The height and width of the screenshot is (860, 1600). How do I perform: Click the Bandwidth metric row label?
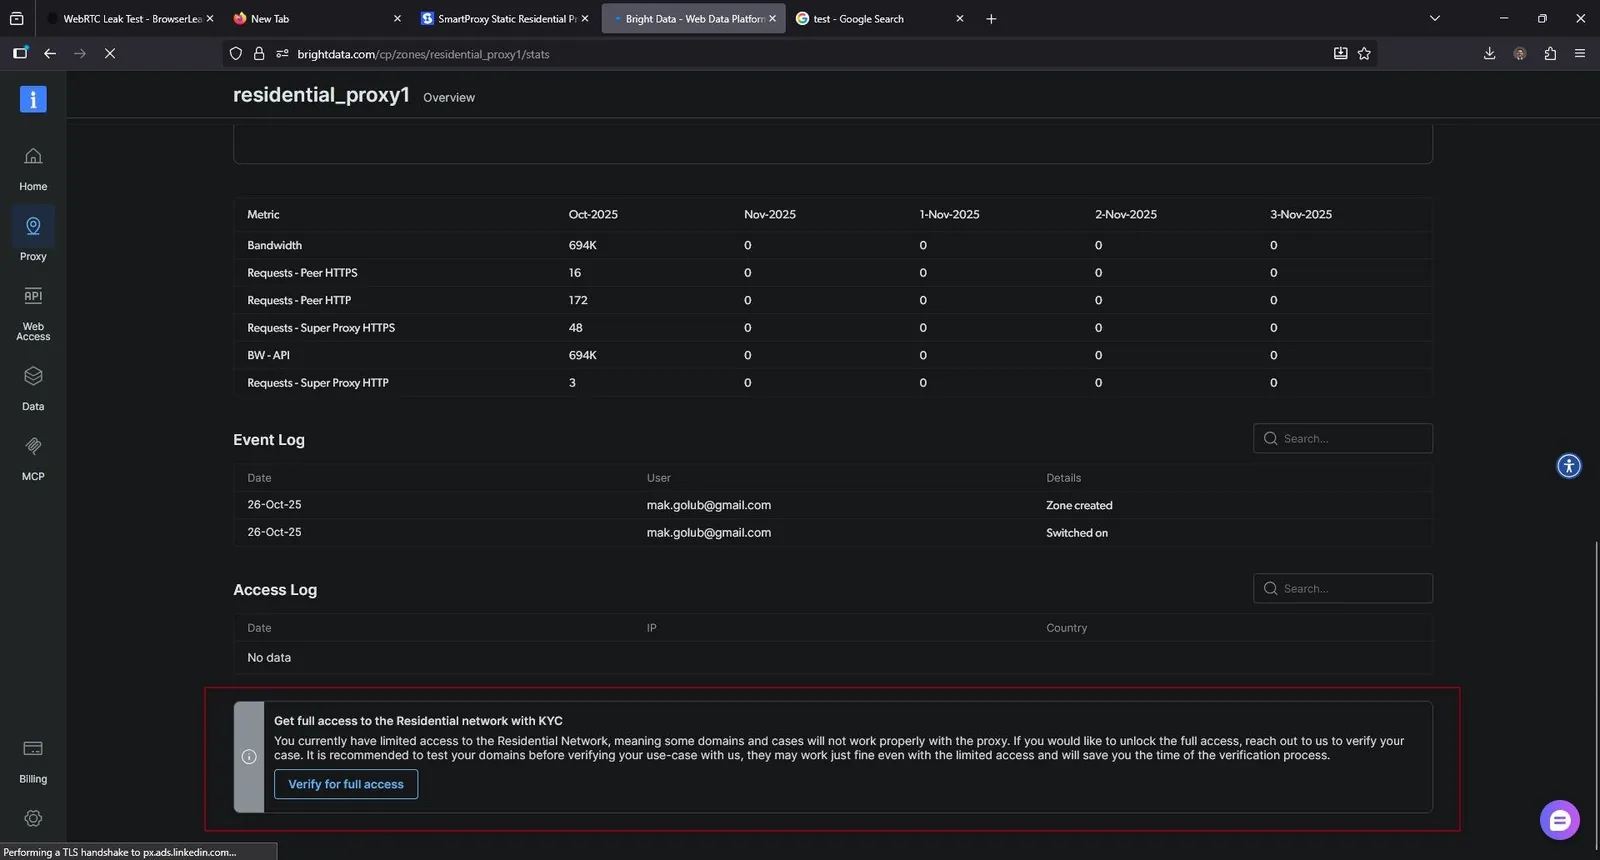274,245
